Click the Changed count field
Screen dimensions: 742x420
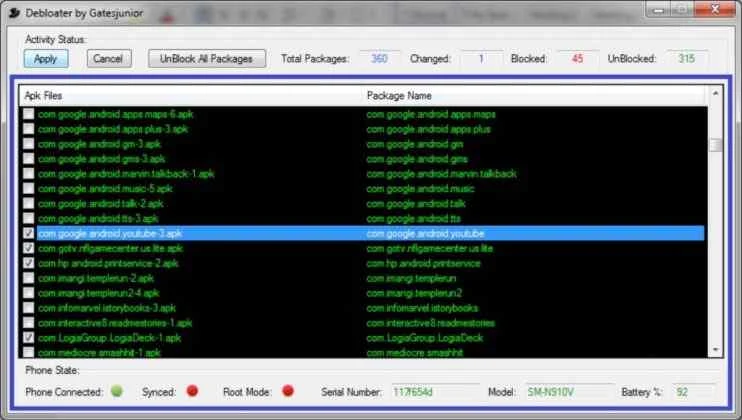pos(481,59)
